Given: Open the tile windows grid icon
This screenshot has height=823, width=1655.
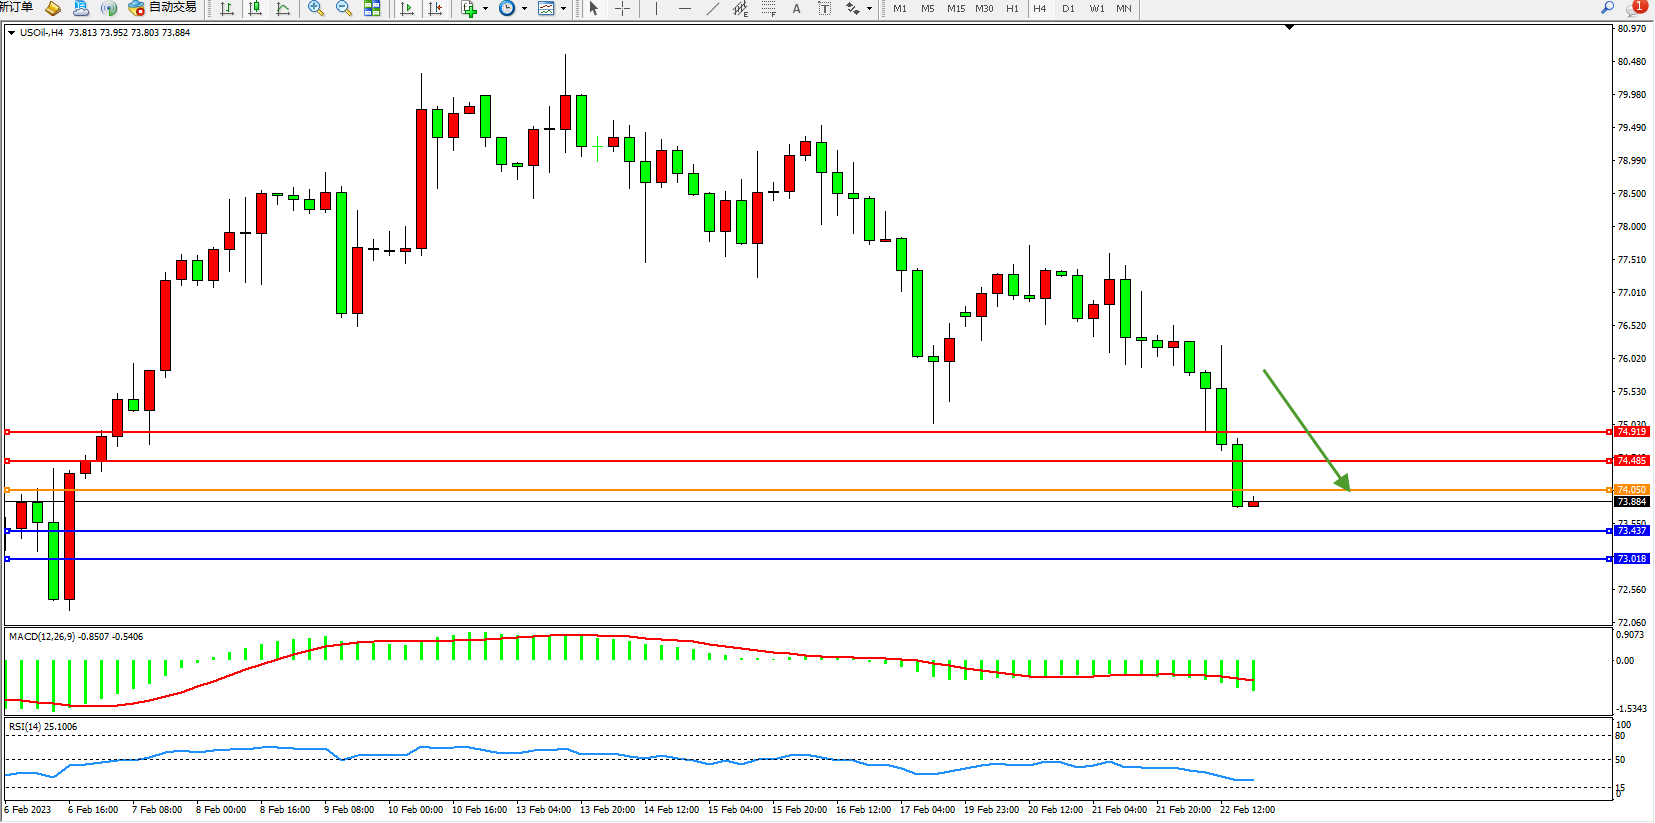Looking at the screenshot, I should click(x=372, y=9).
